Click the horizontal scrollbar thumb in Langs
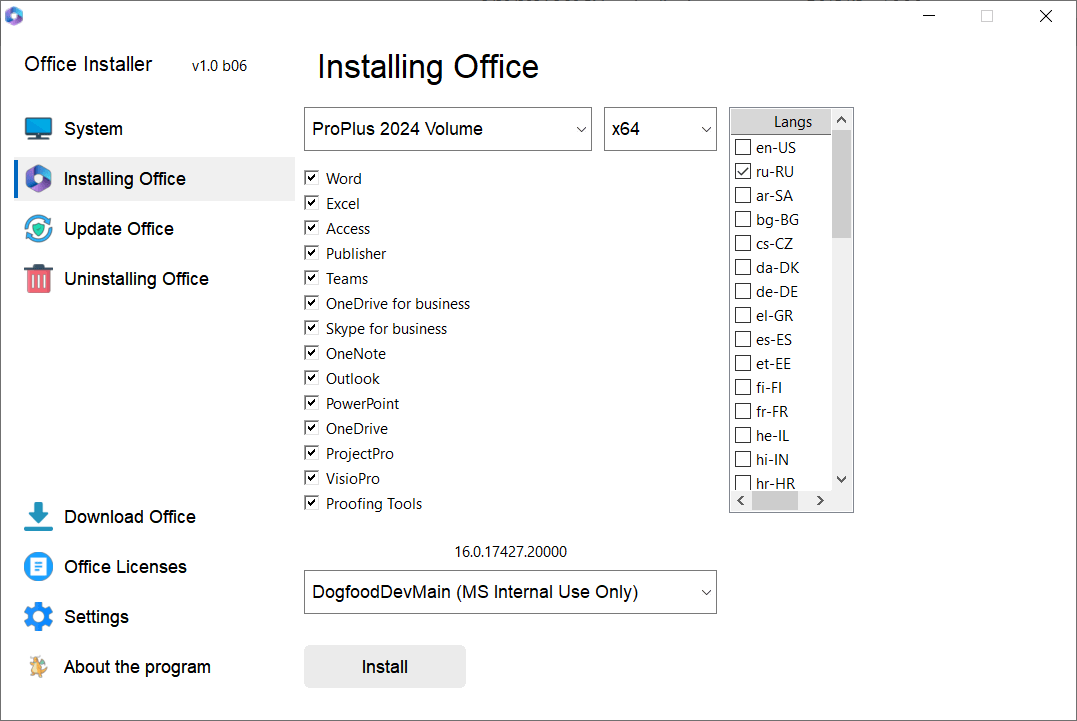Image resolution: width=1077 pixels, height=721 pixels. coord(775,501)
